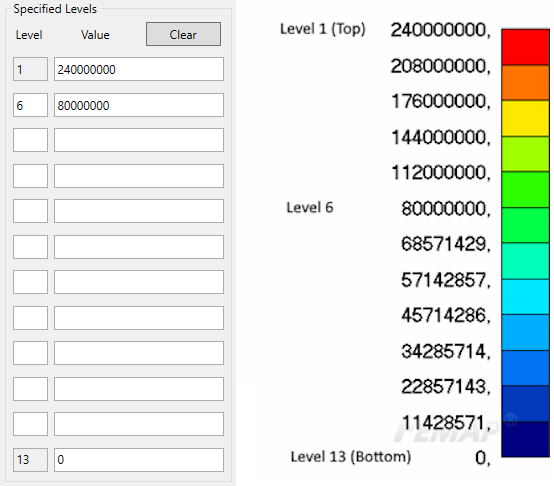Click the 68571429 legend value
This screenshot has width=554, height=486.
[x=446, y=244]
